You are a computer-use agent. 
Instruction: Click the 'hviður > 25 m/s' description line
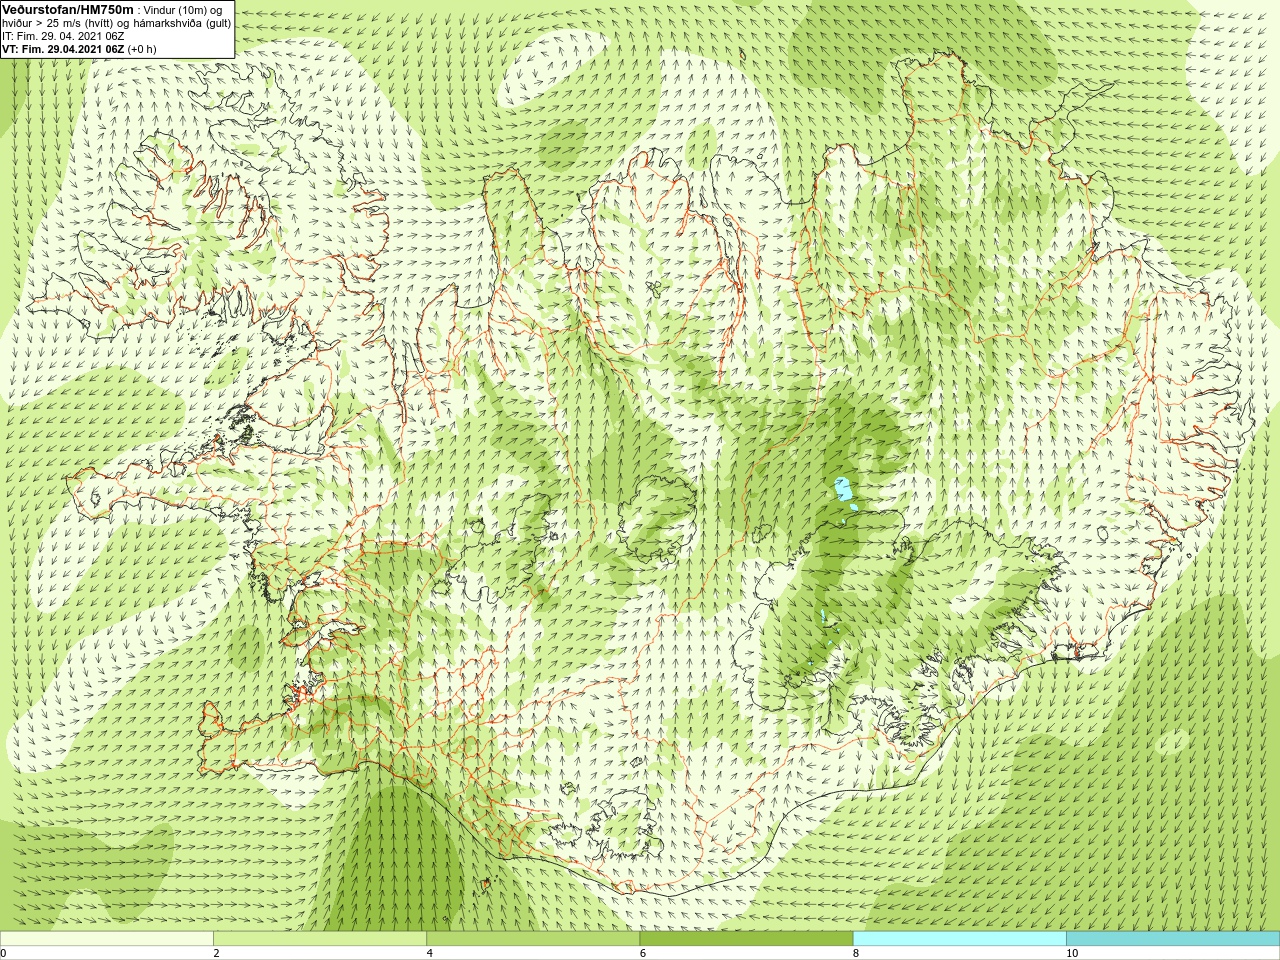(x=116, y=23)
